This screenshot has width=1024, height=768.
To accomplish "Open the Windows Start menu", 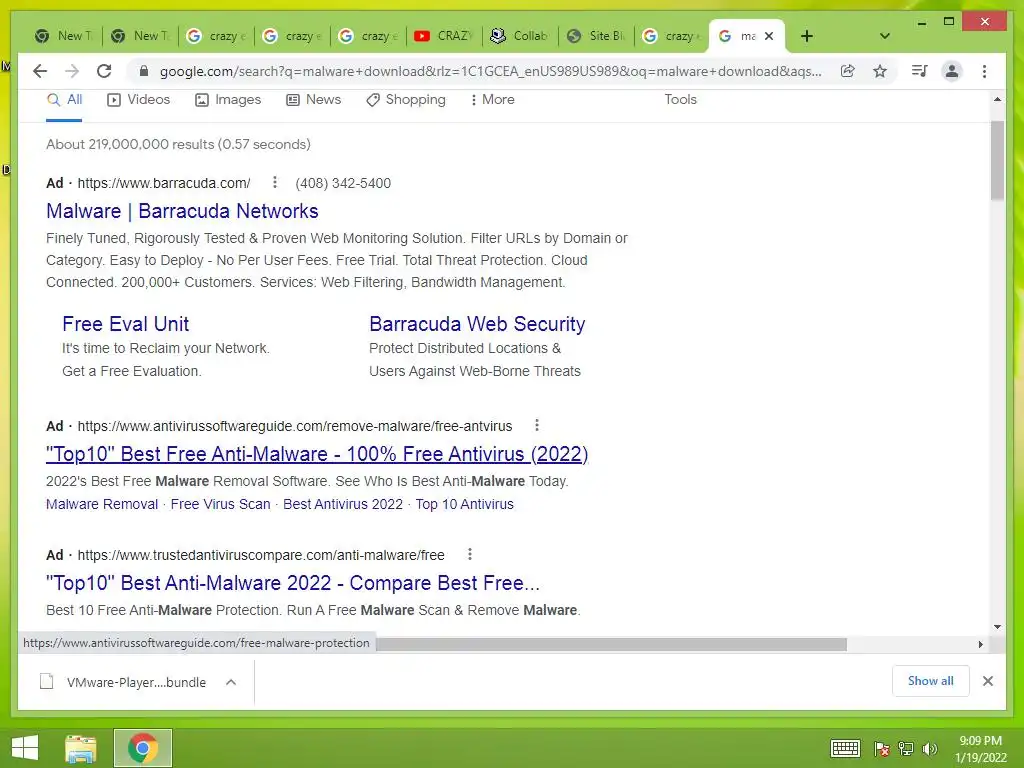I will (x=25, y=748).
